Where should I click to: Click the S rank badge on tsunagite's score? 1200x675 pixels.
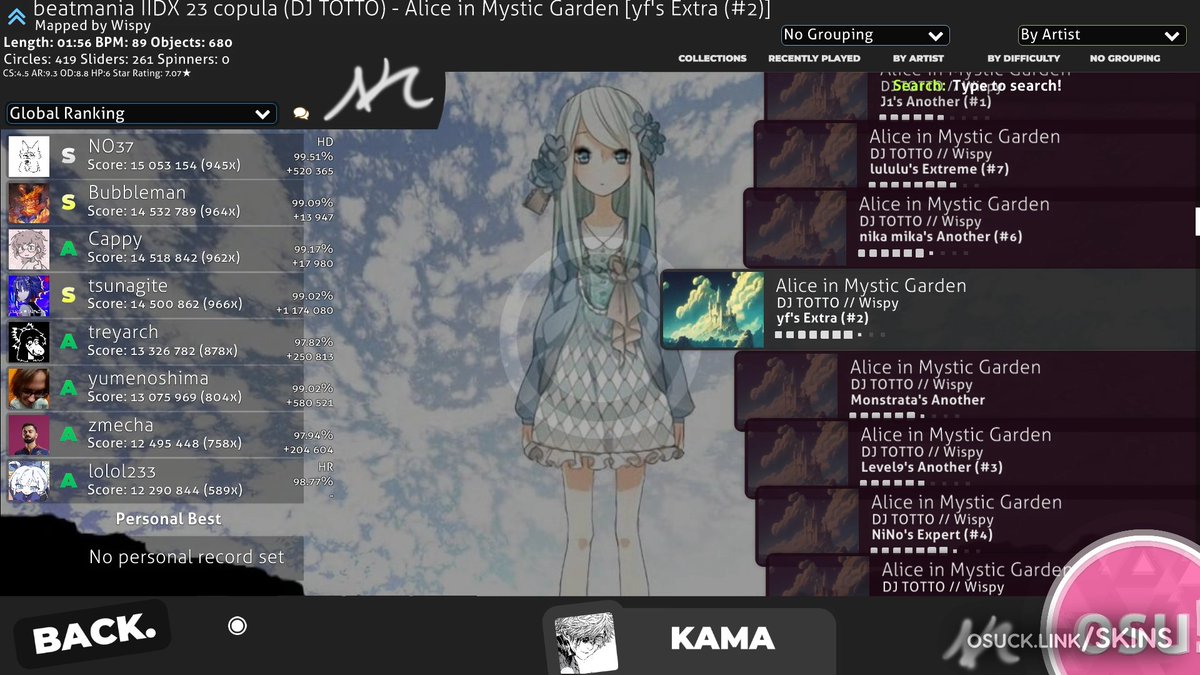68,296
